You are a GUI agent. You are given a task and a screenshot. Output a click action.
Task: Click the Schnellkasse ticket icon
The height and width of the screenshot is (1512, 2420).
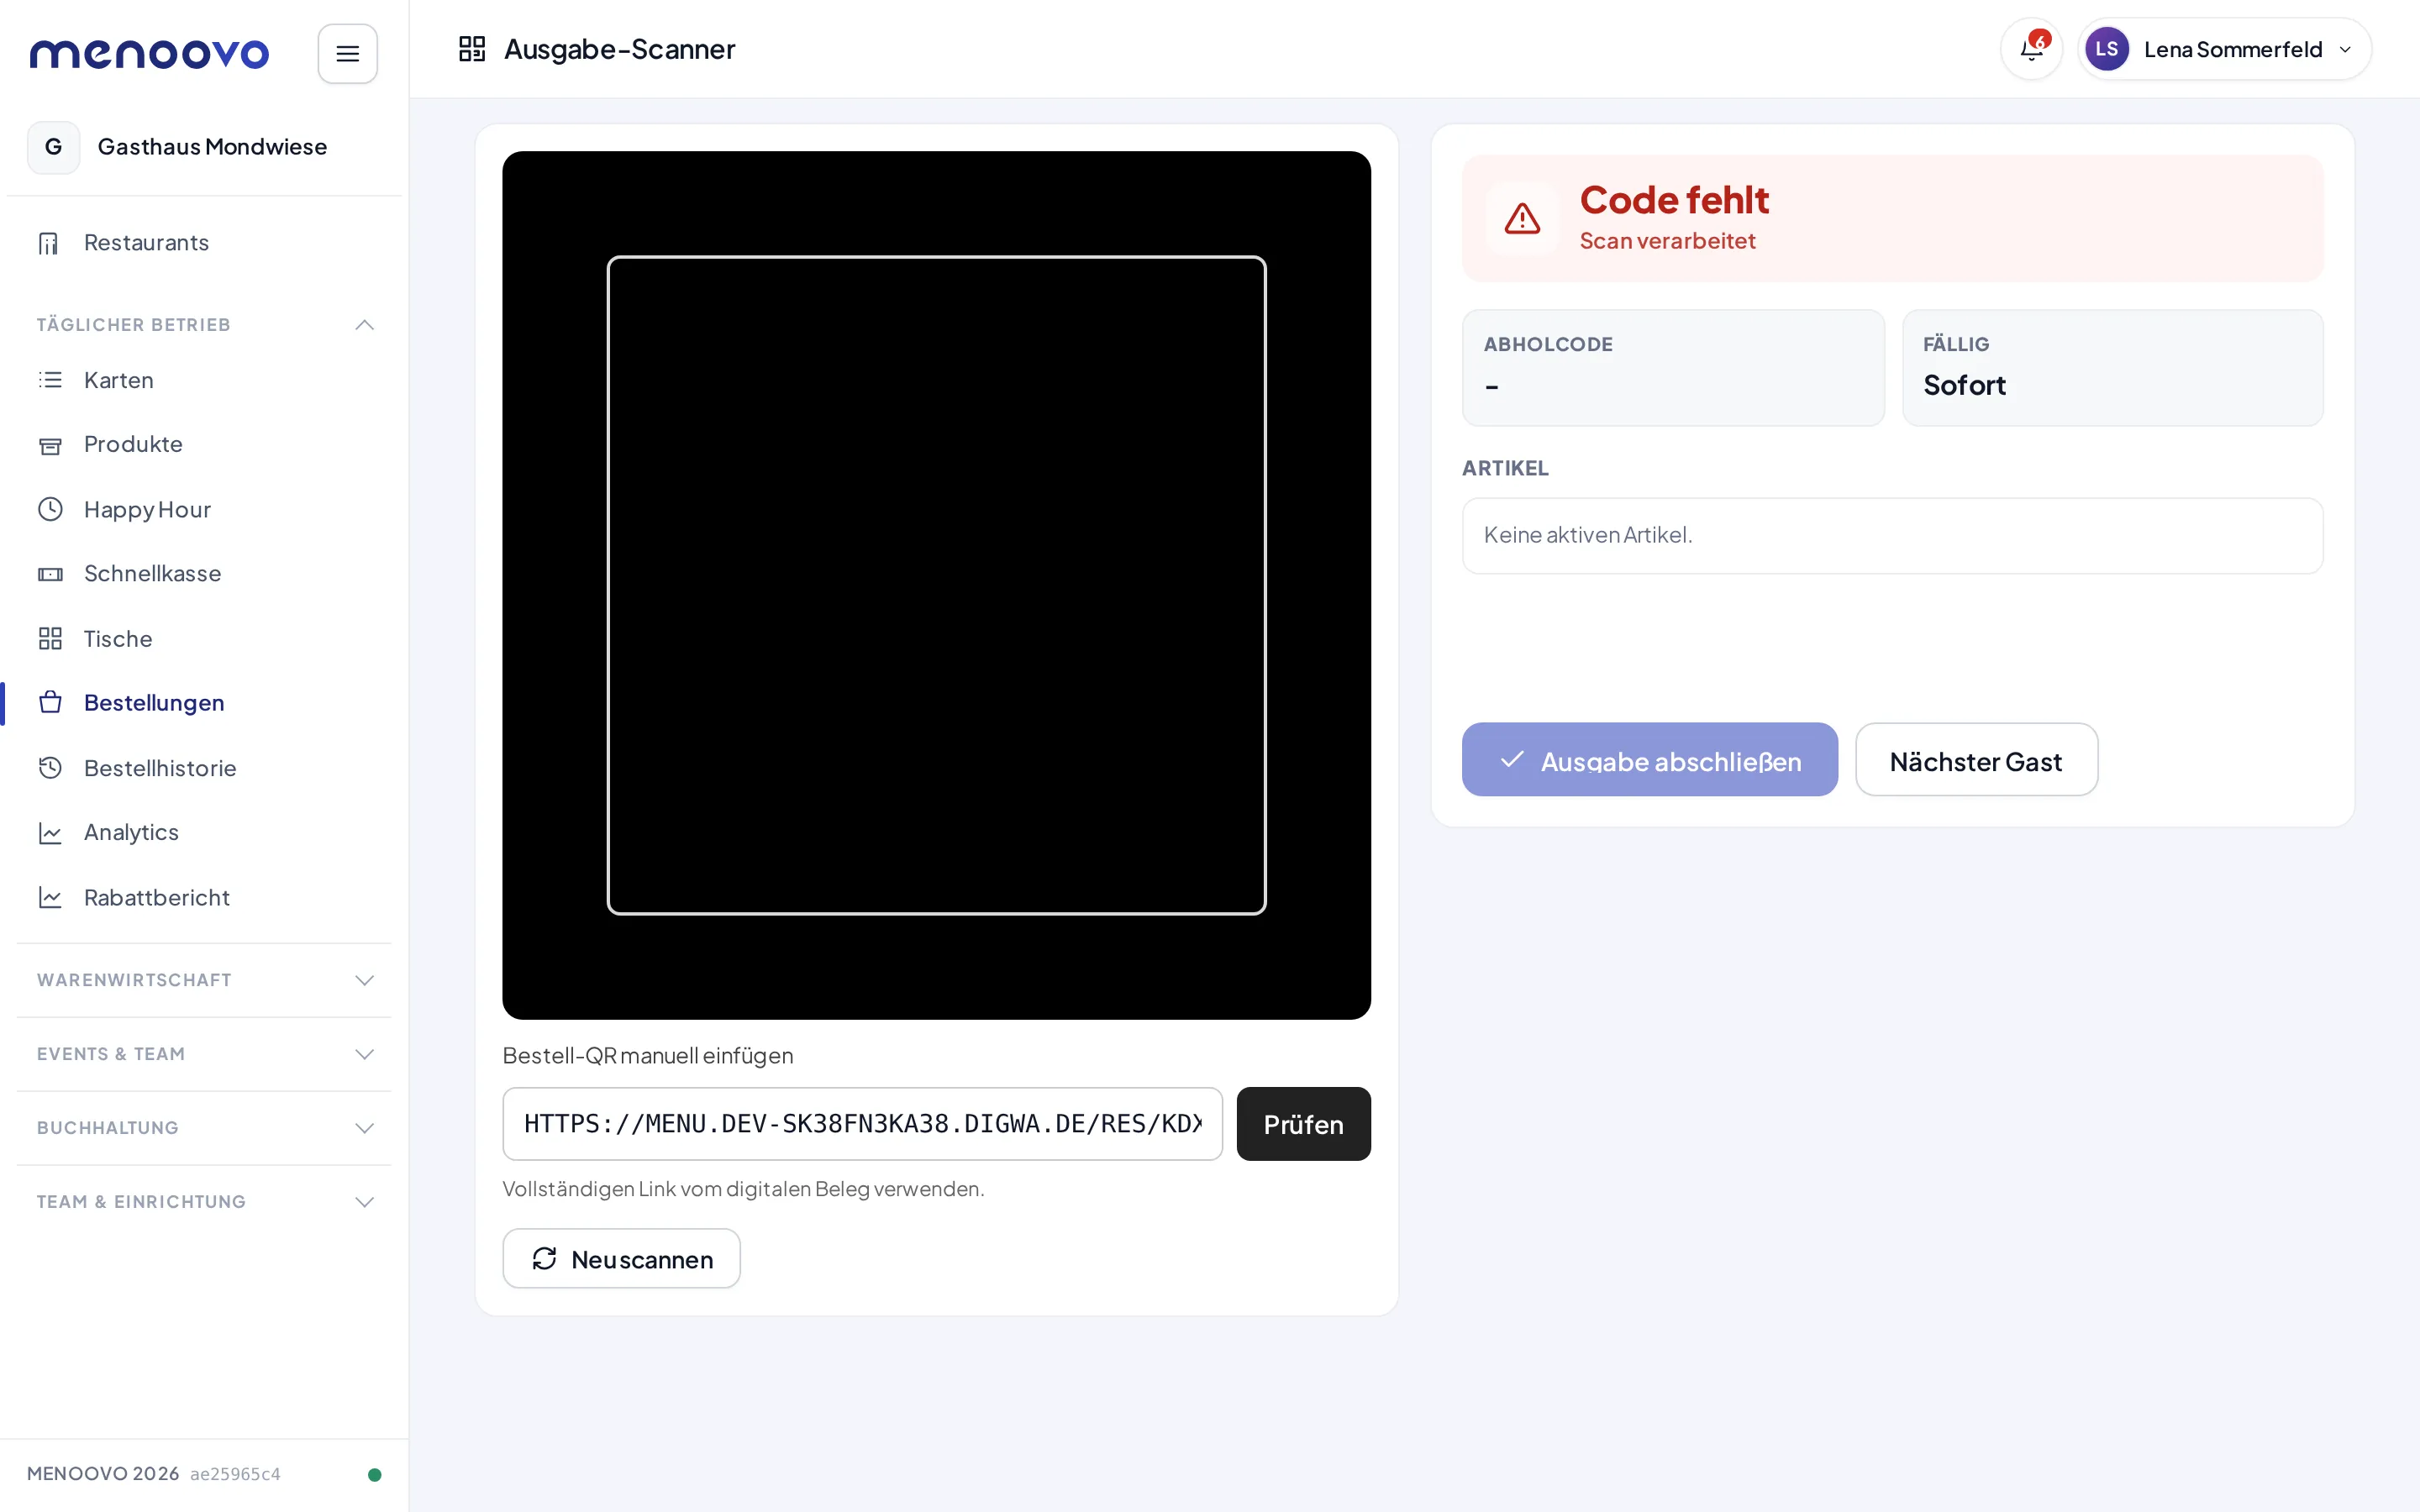coord(50,574)
